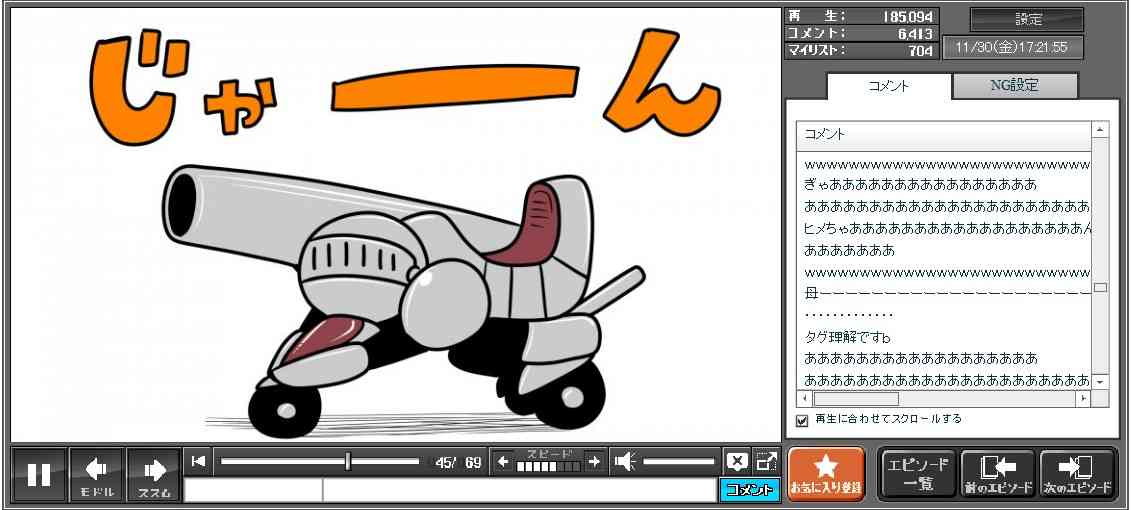Decrease playback speed with left arrow
This screenshot has height=510, width=1131.
point(504,461)
